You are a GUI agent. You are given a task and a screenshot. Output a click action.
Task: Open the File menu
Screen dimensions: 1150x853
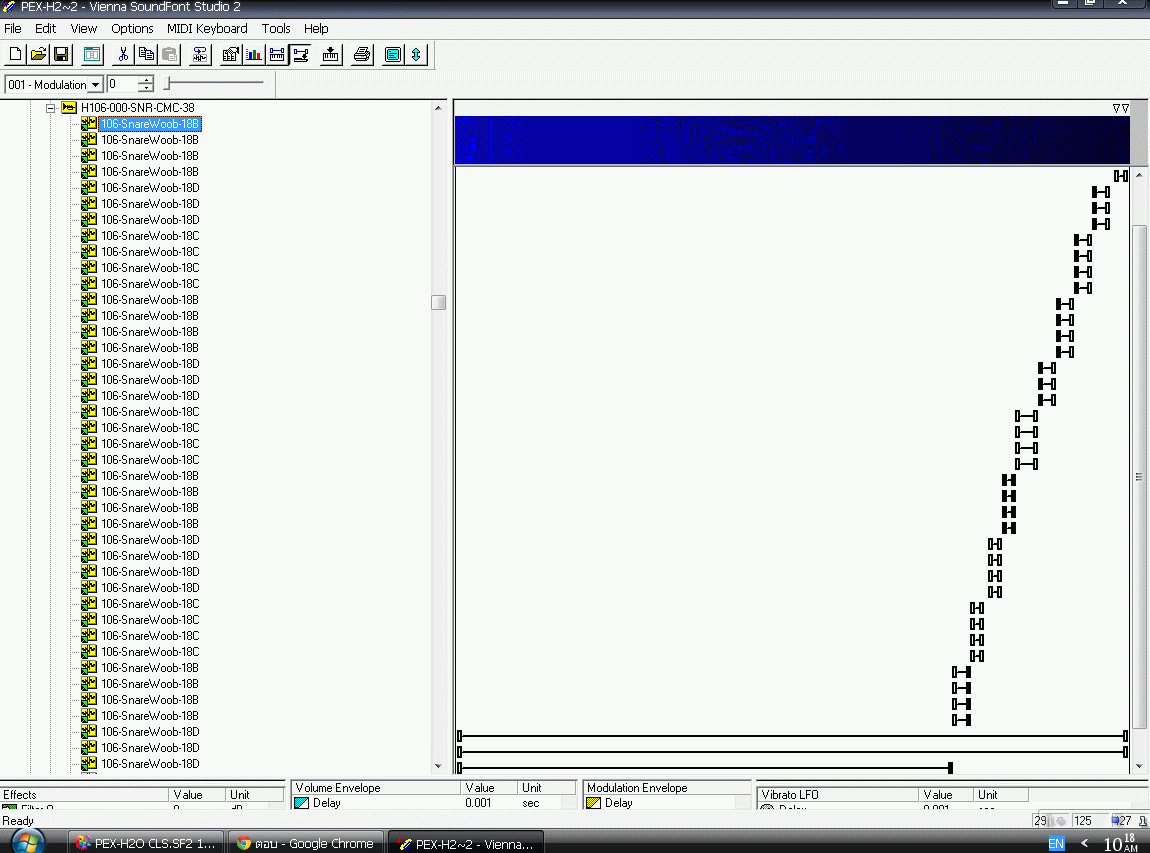tap(13, 29)
